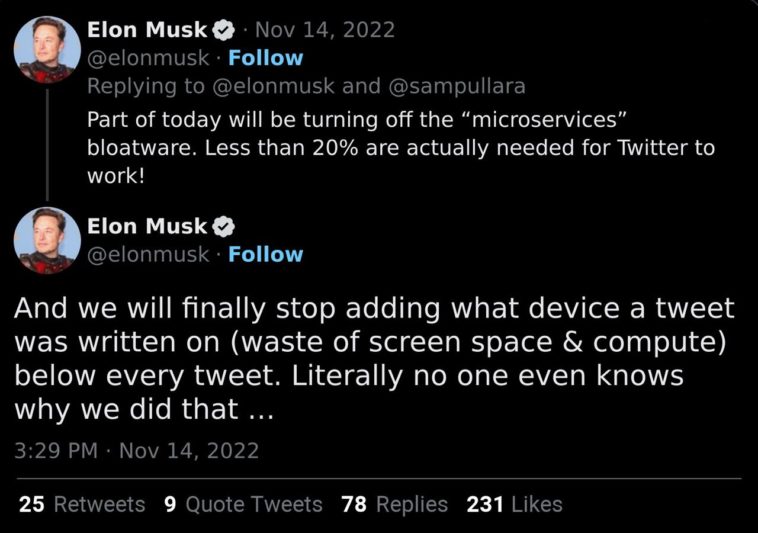Click the verified badge on the parent tweet
The width and height of the screenshot is (758, 533).
click(x=223, y=29)
